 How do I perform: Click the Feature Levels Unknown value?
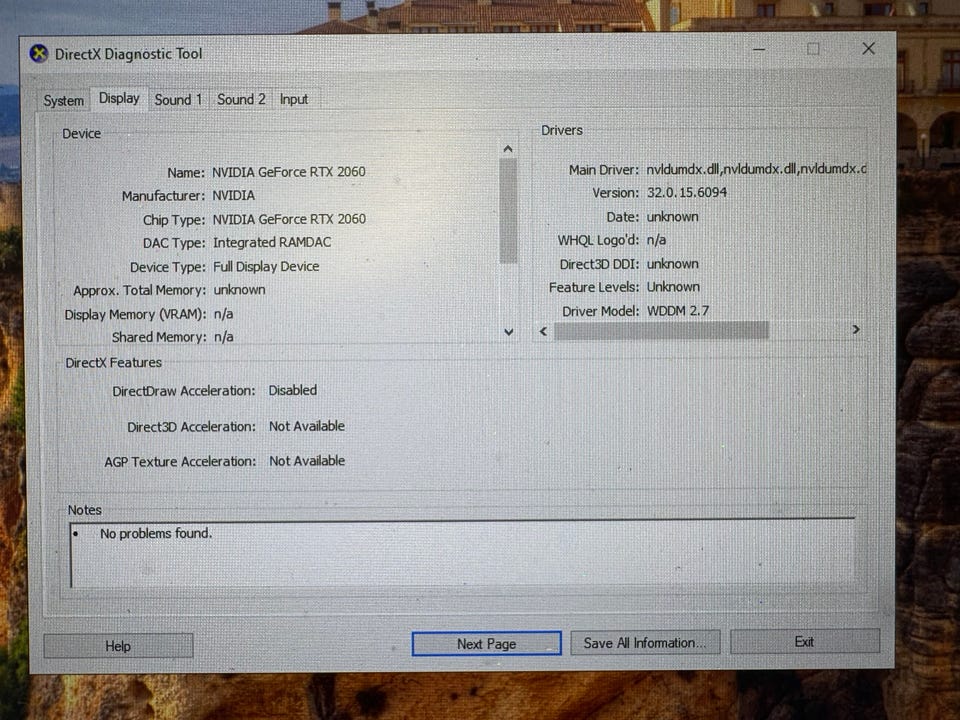(673, 287)
